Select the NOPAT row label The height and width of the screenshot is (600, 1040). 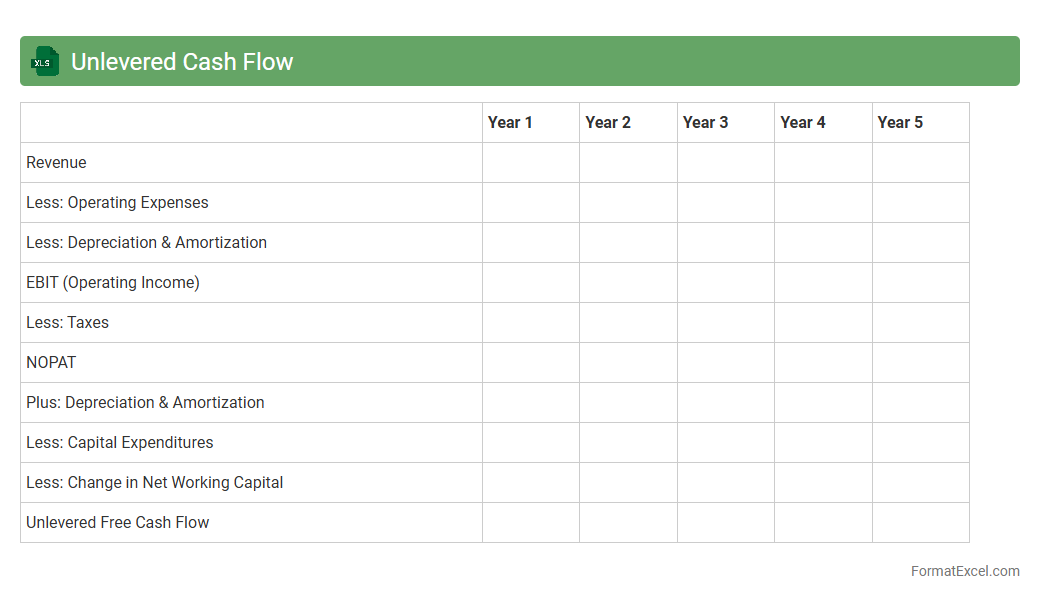click(51, 363)
